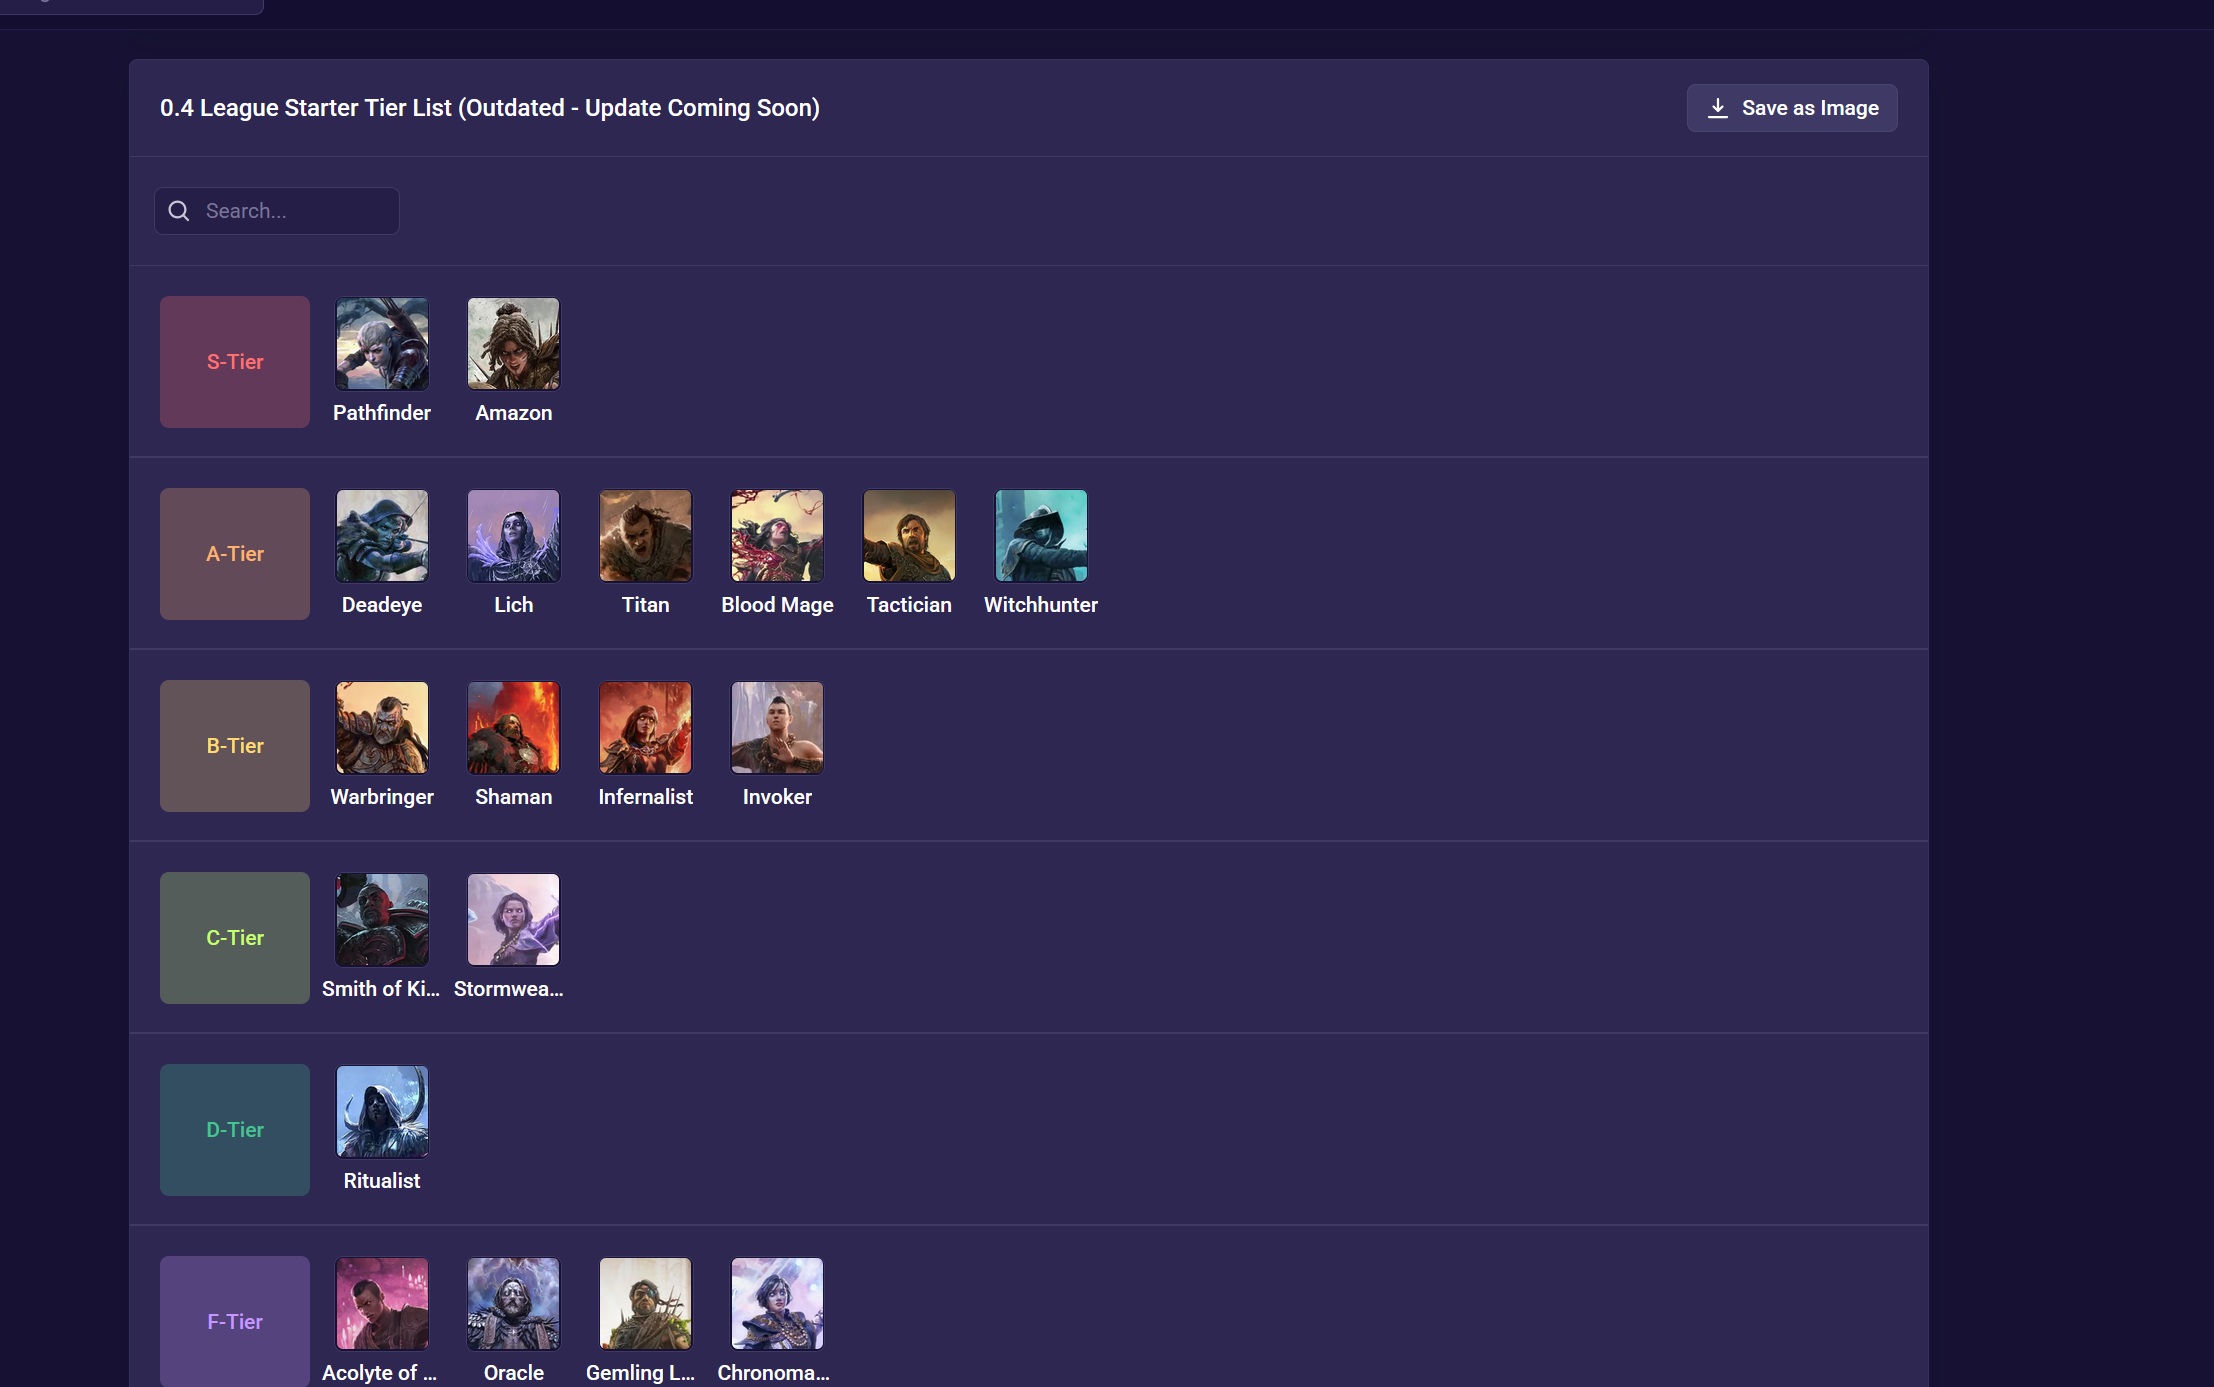Screen dimensions: 2214x1387
Task: Select the Titan portrait
Action: click(646, 535)
